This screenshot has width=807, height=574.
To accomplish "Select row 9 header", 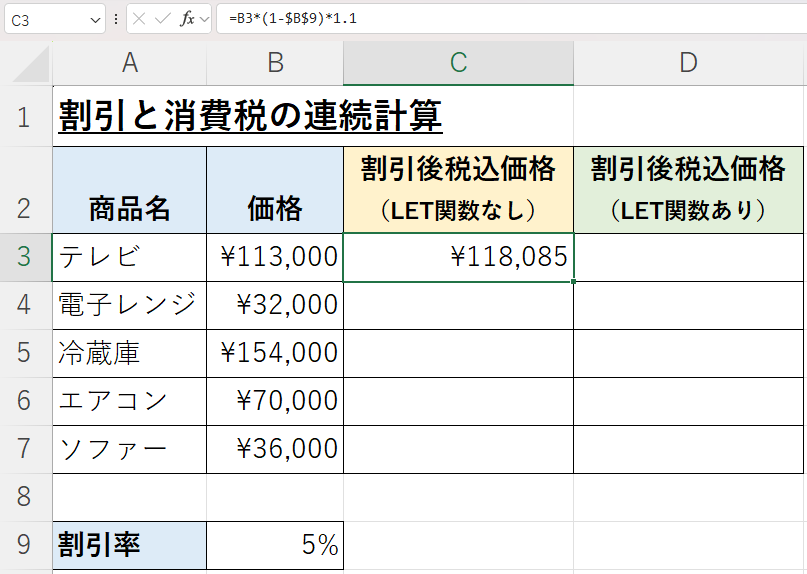I will point(25,545).
